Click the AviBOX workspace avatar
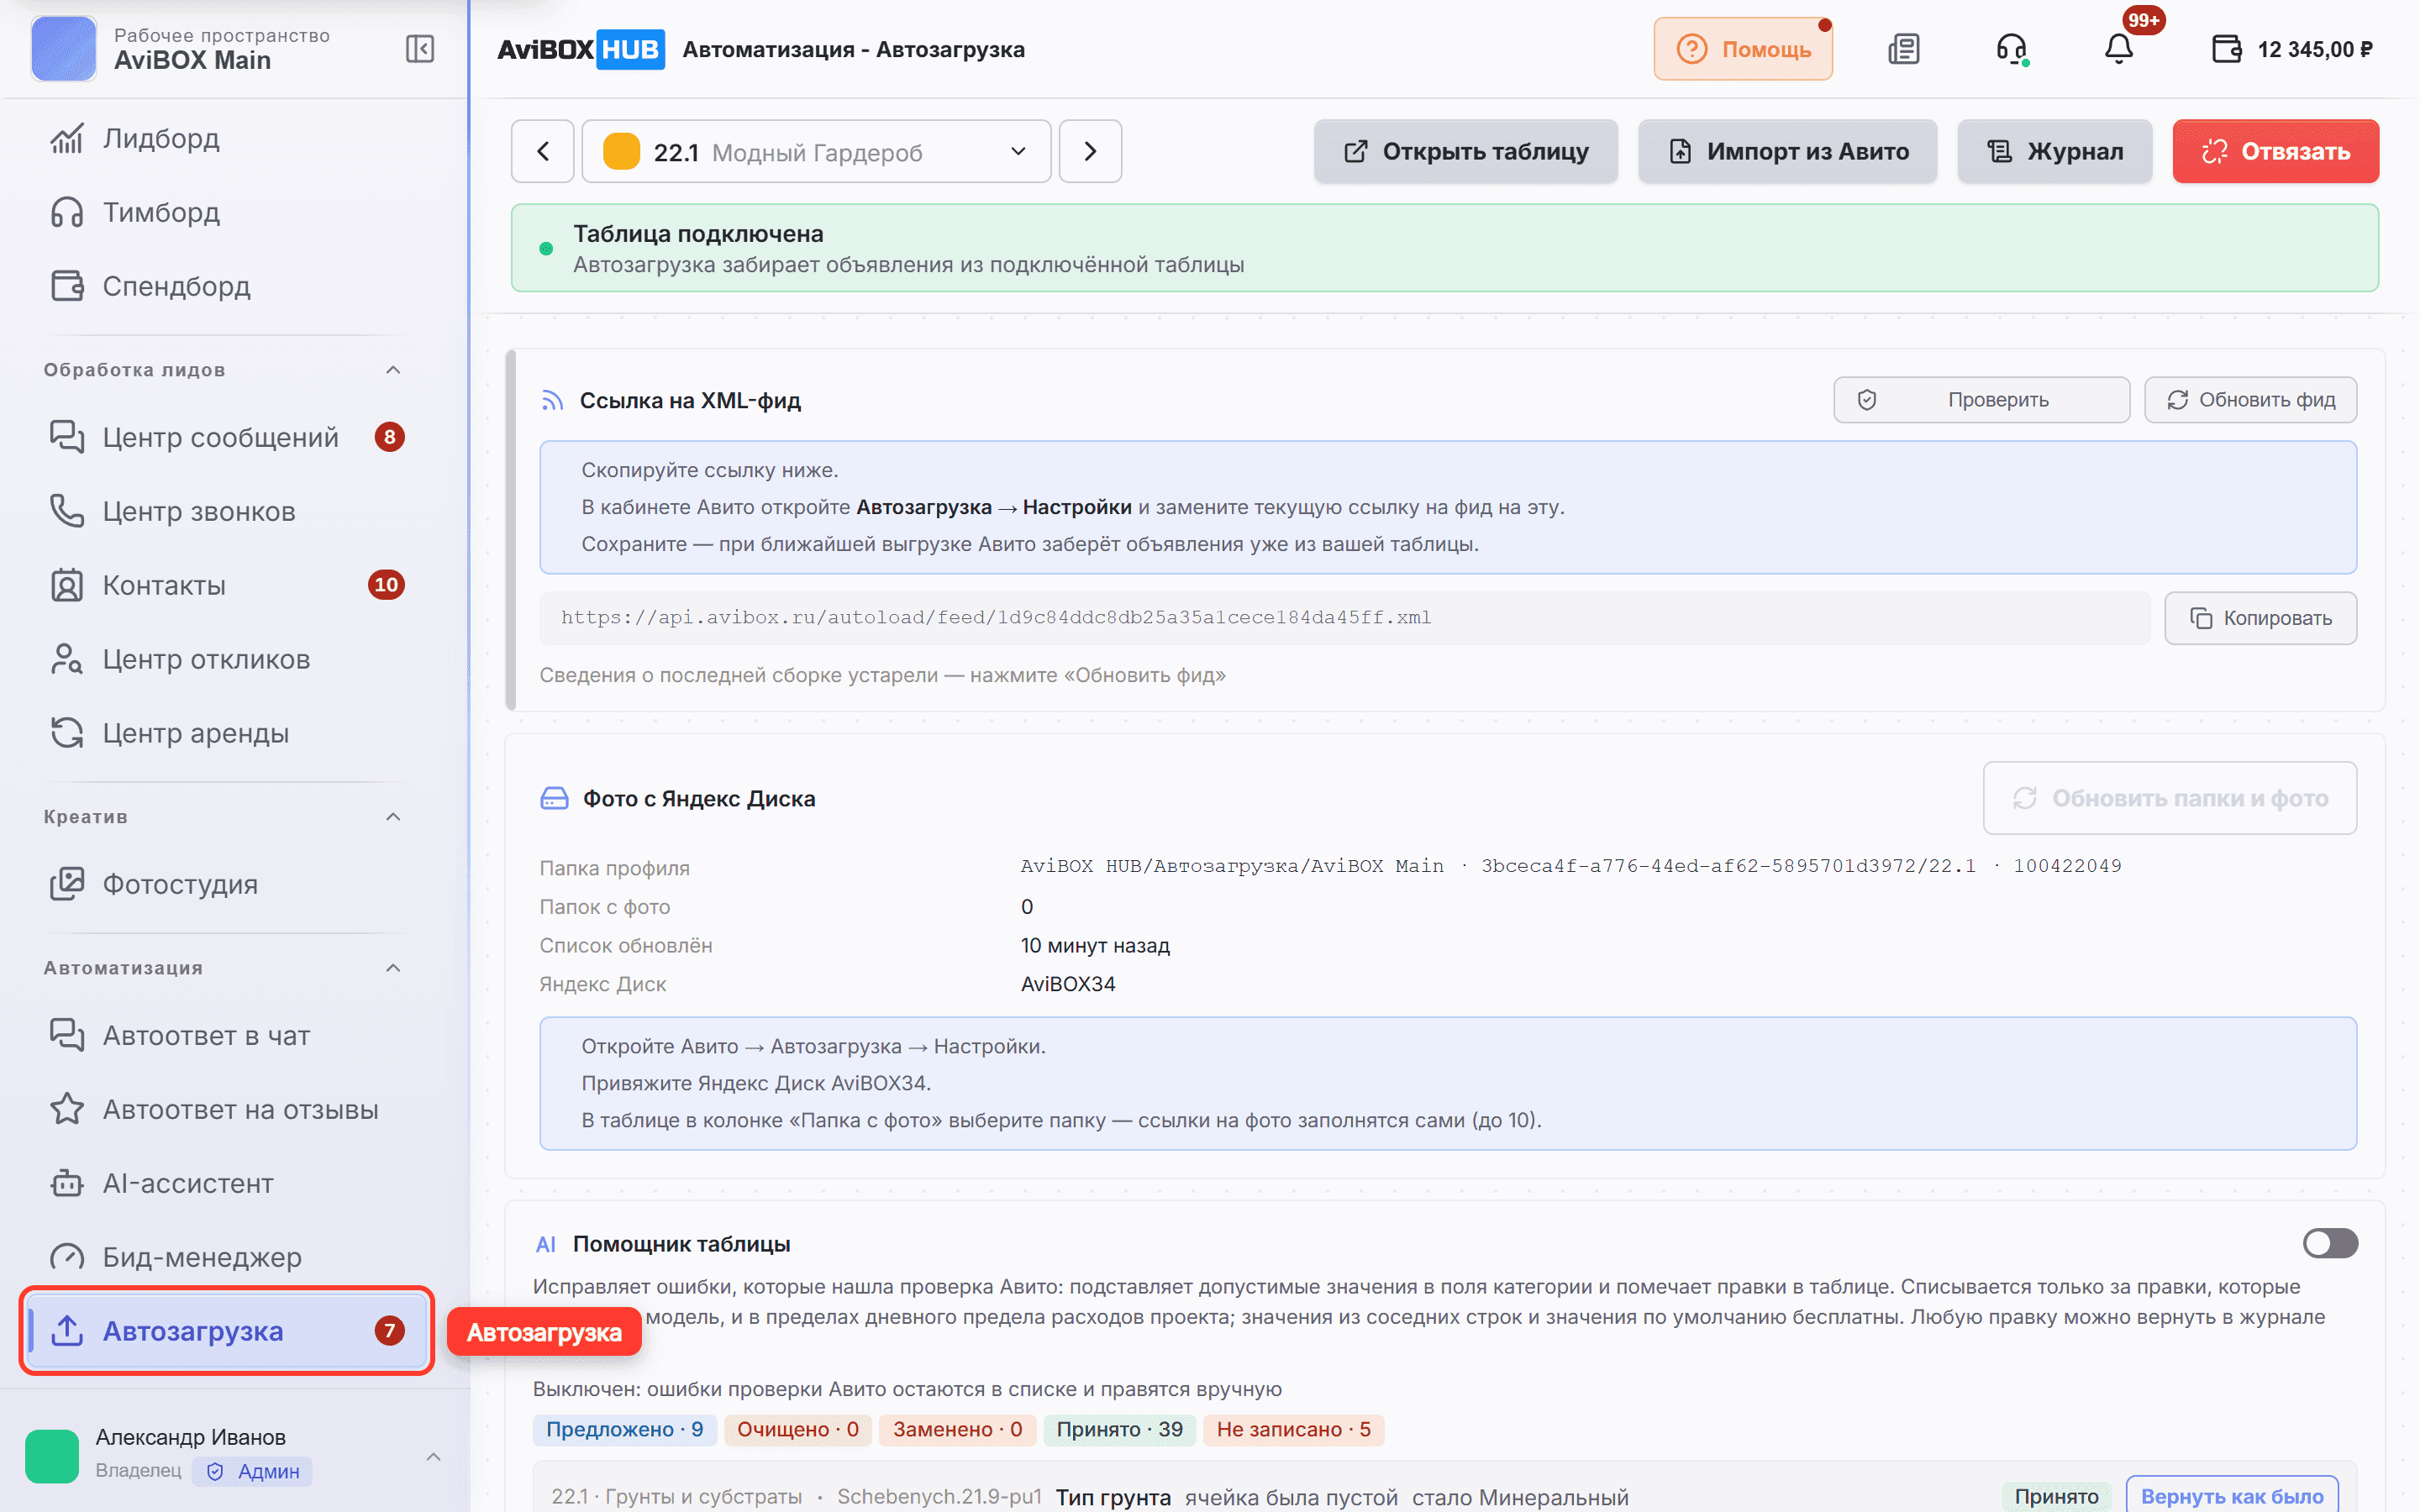The width and height of the screenshot is (2420, 1512). (63, 48)
